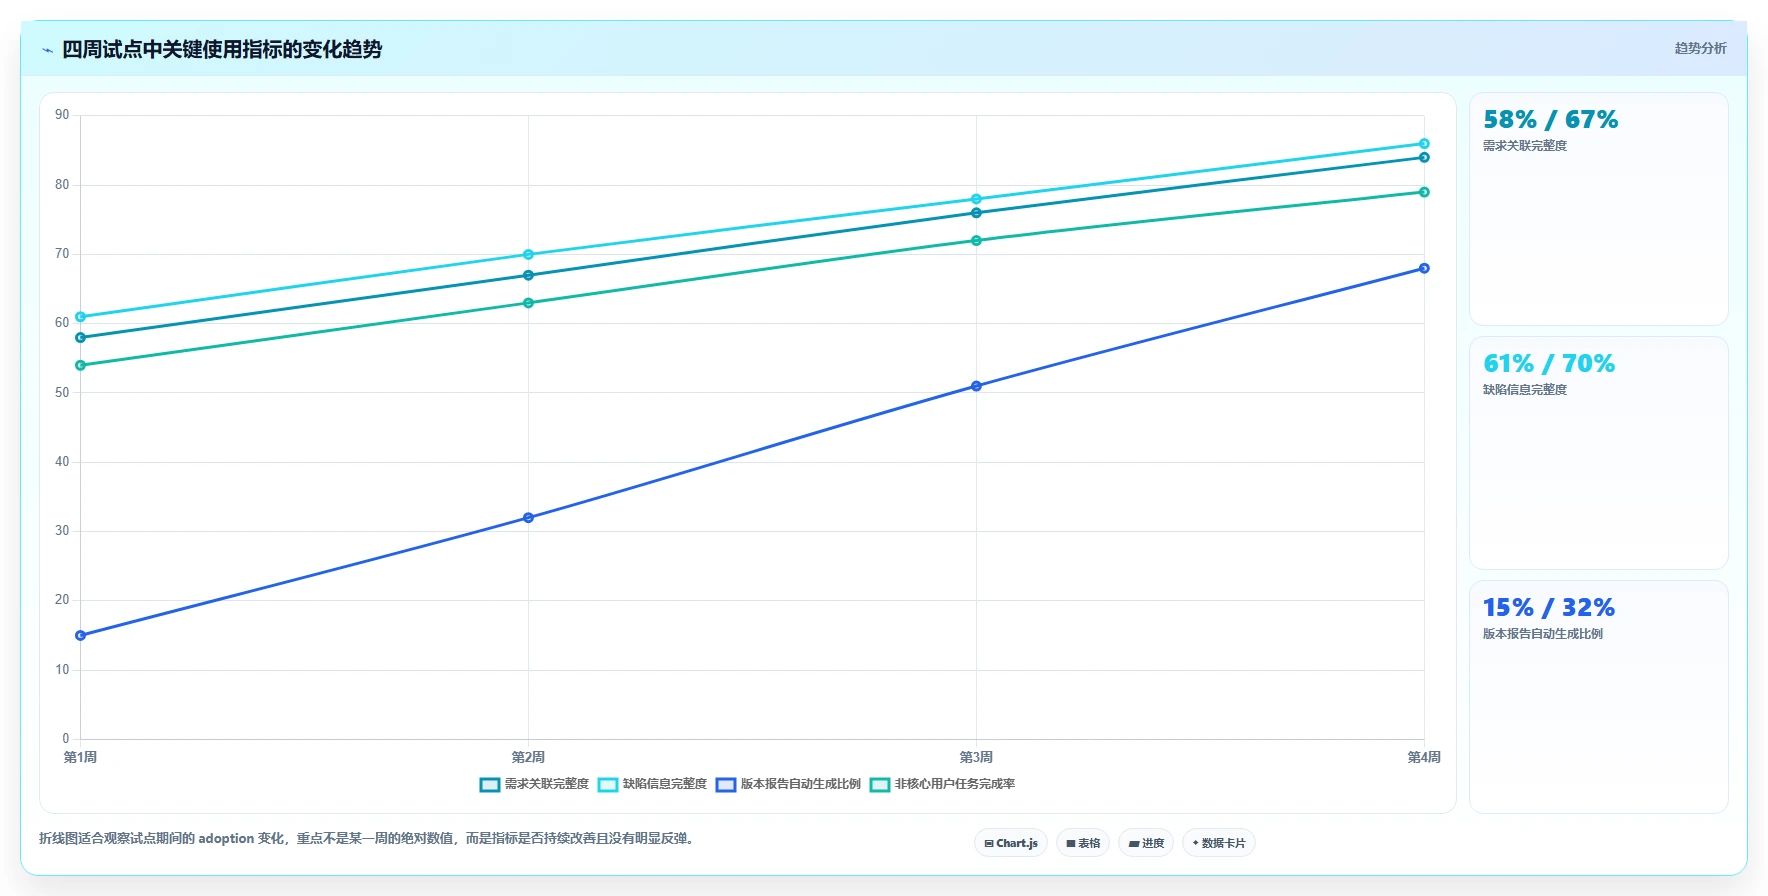Select the 58% / 67% stat value
This screenshot has width=1768, height=896.
pos(1550,120)
